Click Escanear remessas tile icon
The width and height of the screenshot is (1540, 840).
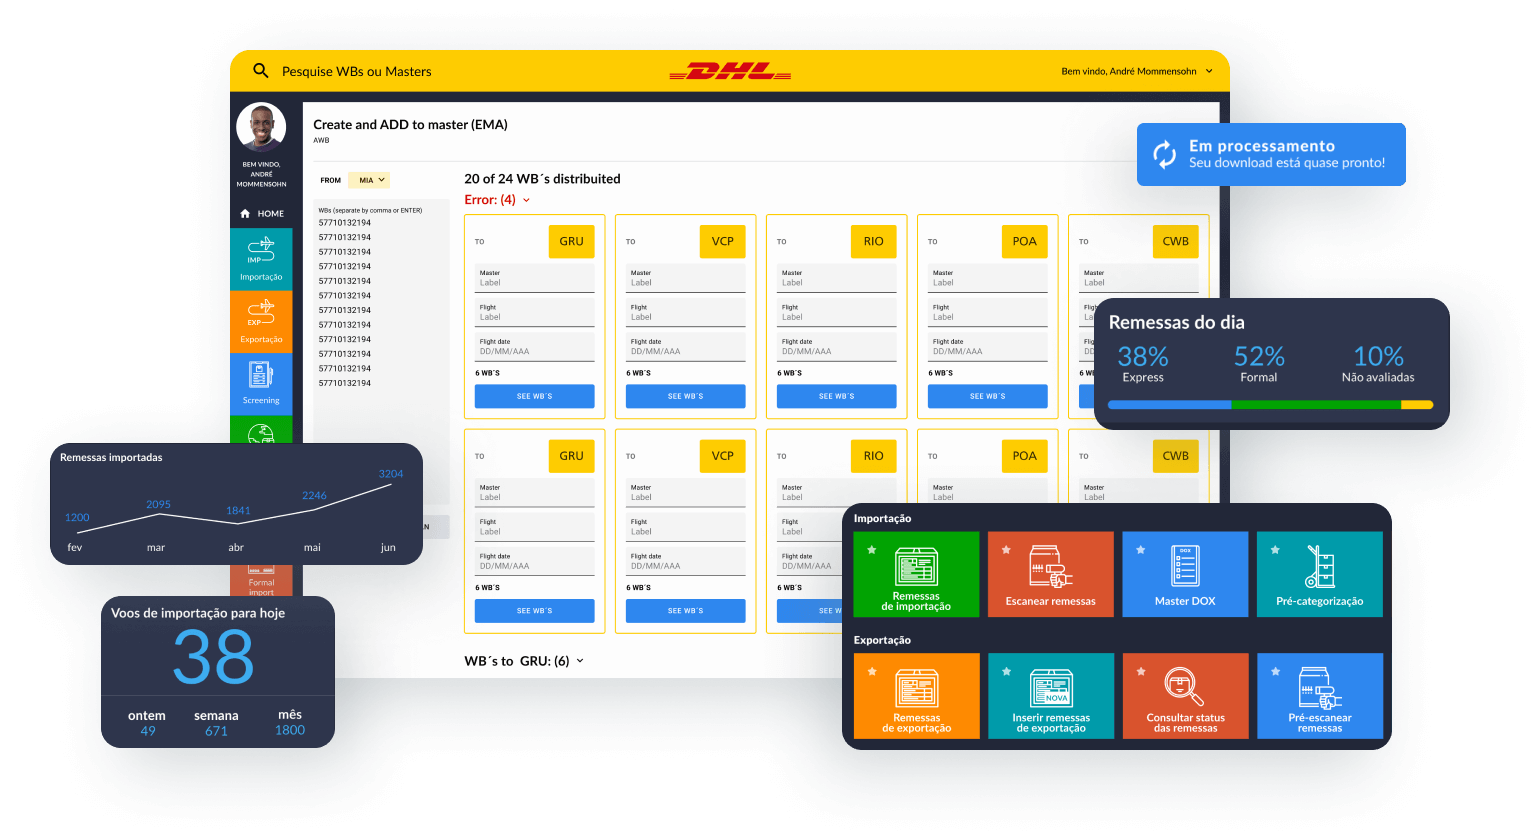pos(1050,567)
